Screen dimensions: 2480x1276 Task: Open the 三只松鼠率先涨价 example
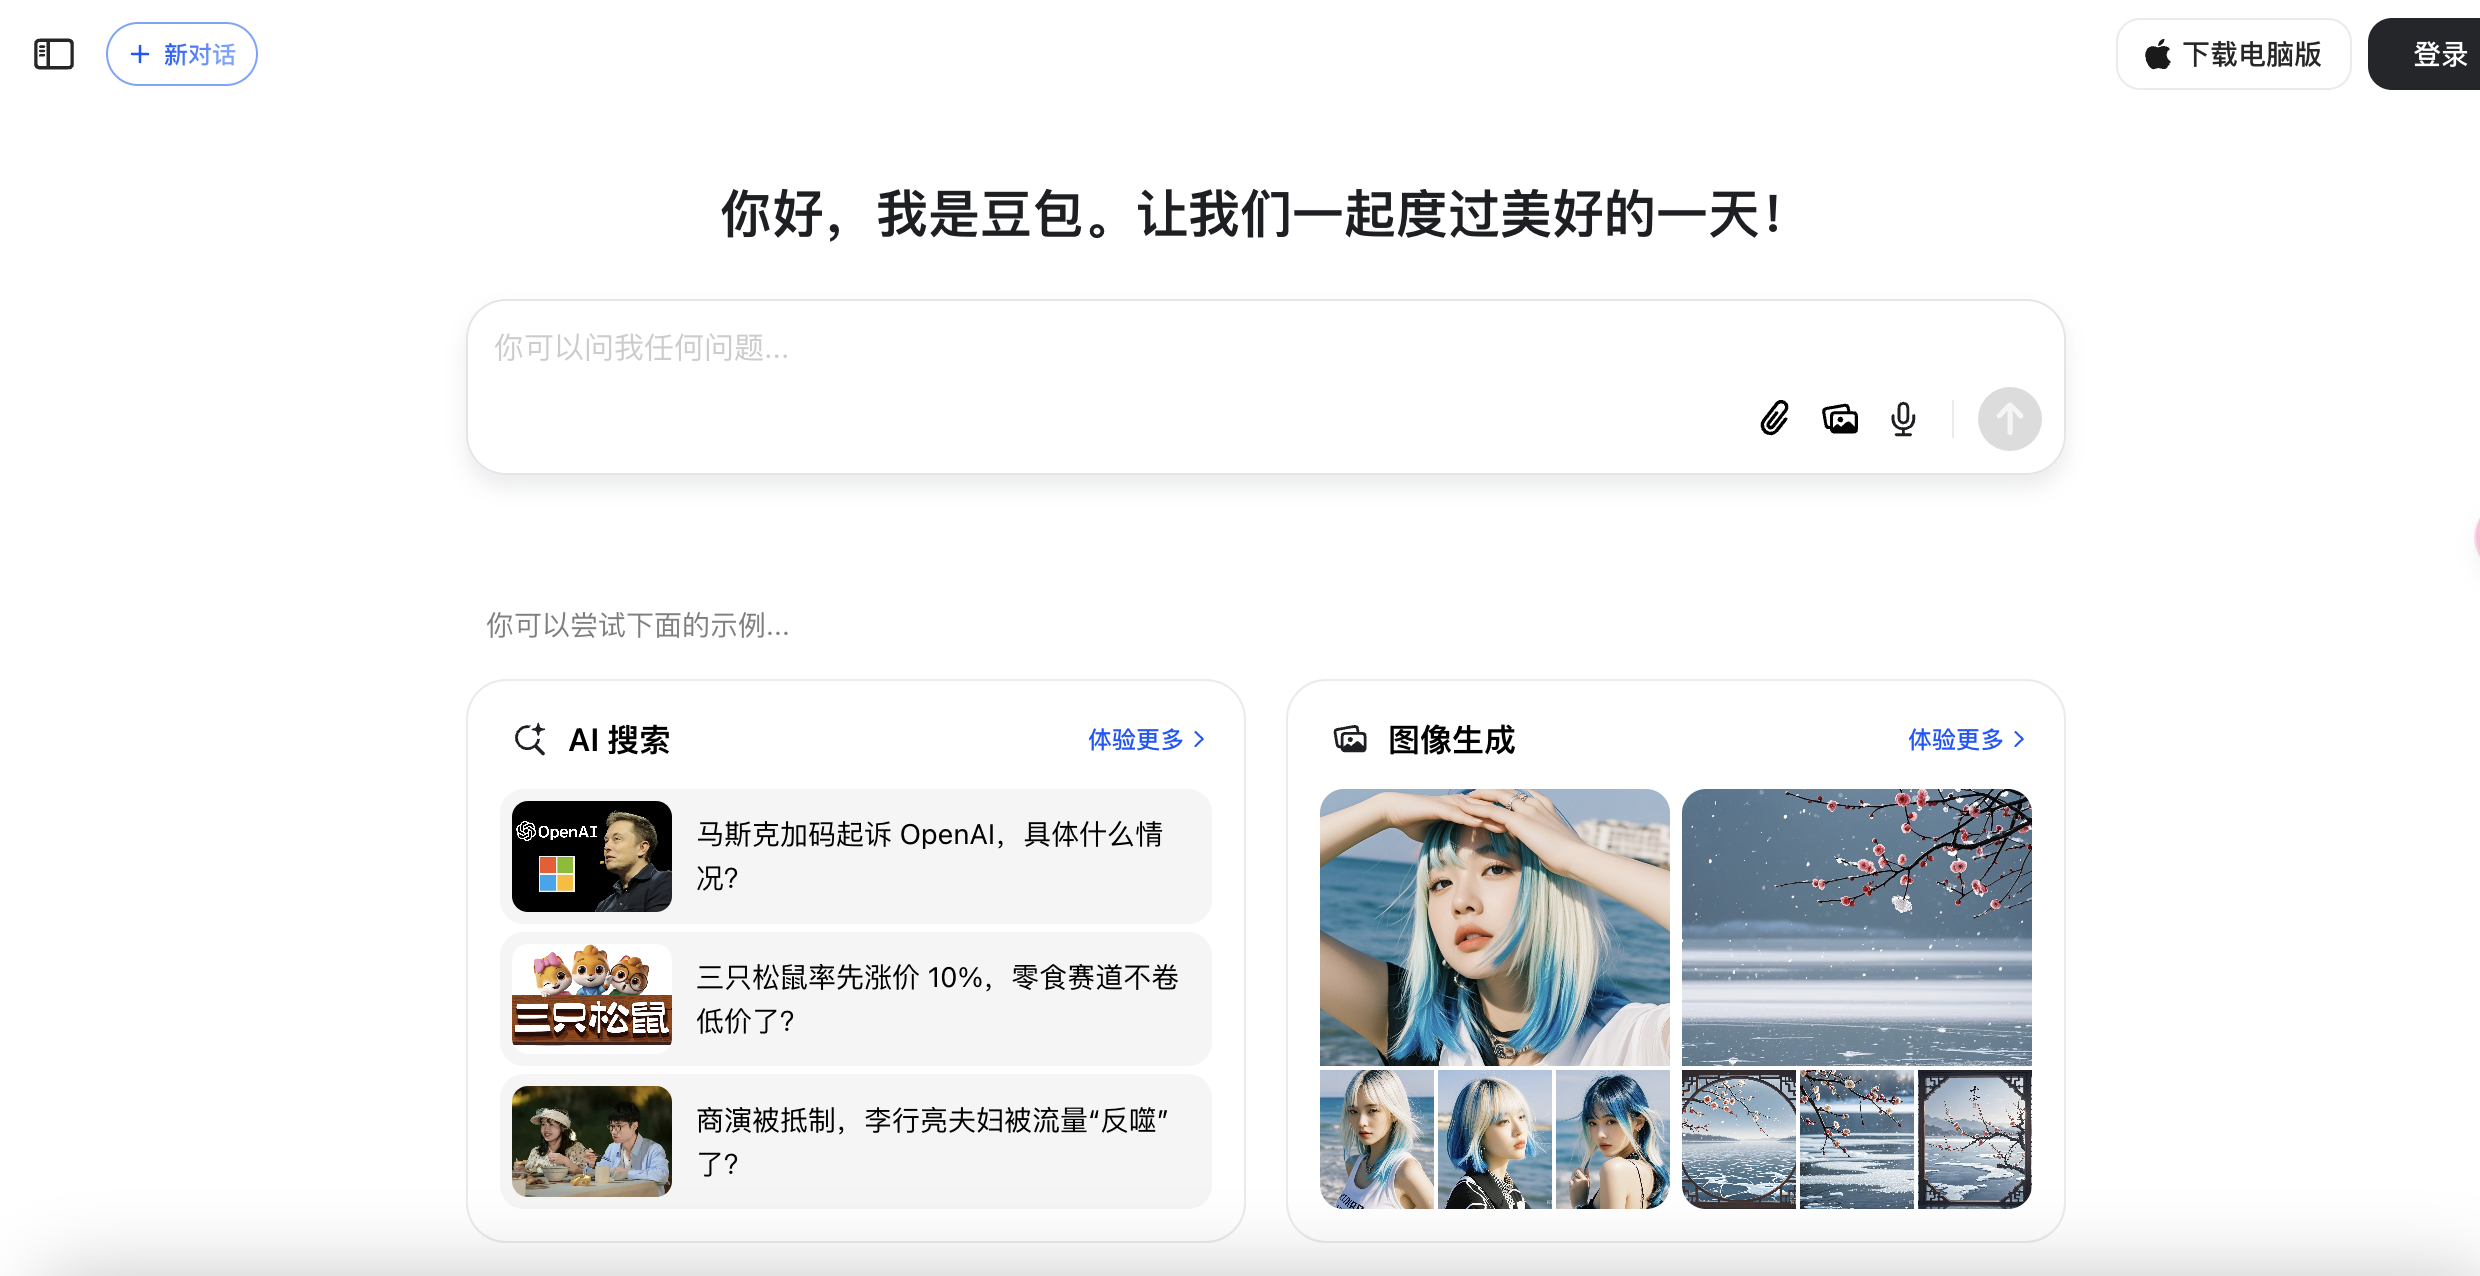tap(856, 999)
